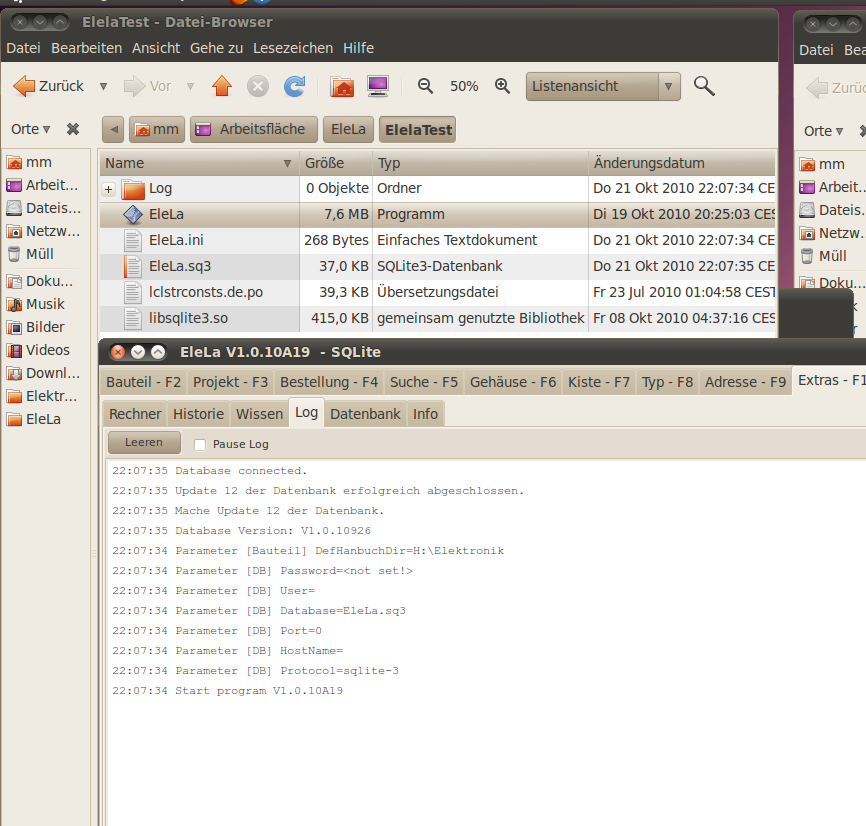Click the Arbeitsfläche path button

255,129
